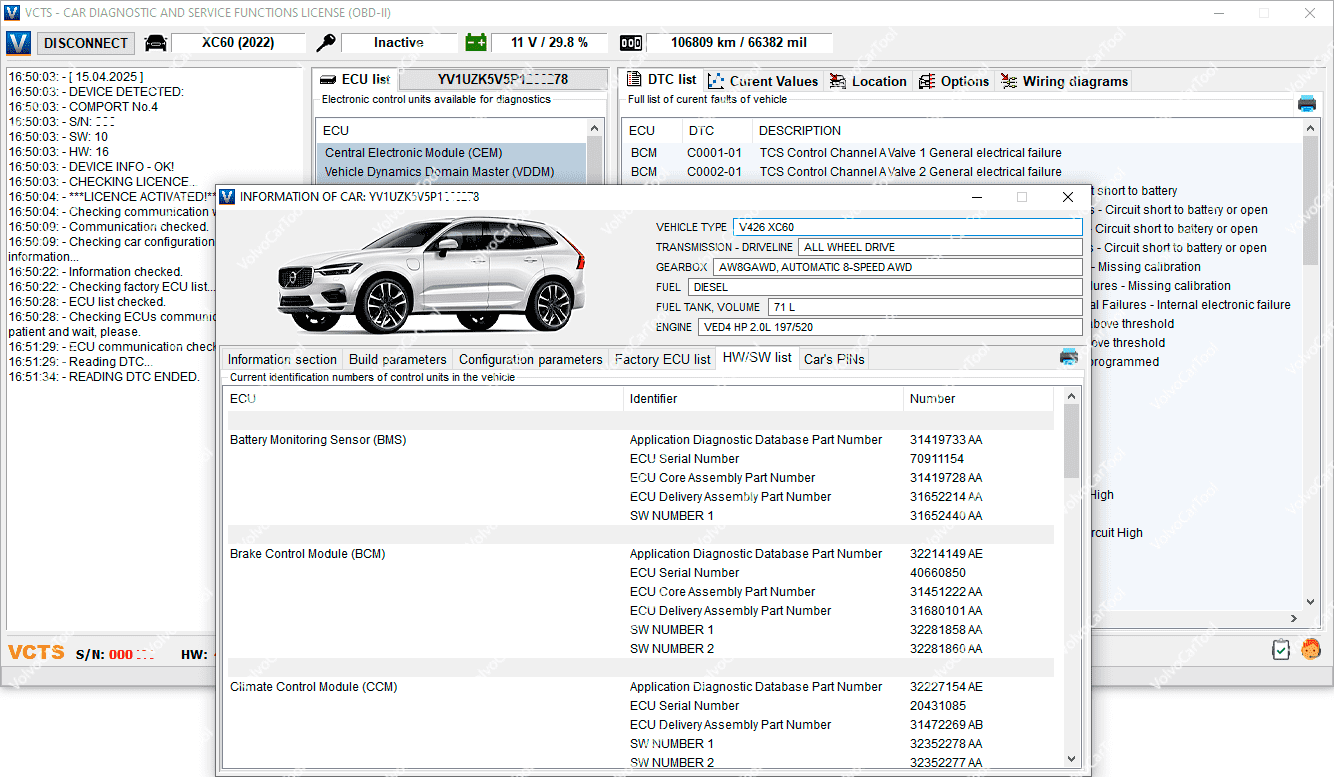Screen dimensions: 1334x777
Task: Click the car model icon
Action: (x=156, y=43)
